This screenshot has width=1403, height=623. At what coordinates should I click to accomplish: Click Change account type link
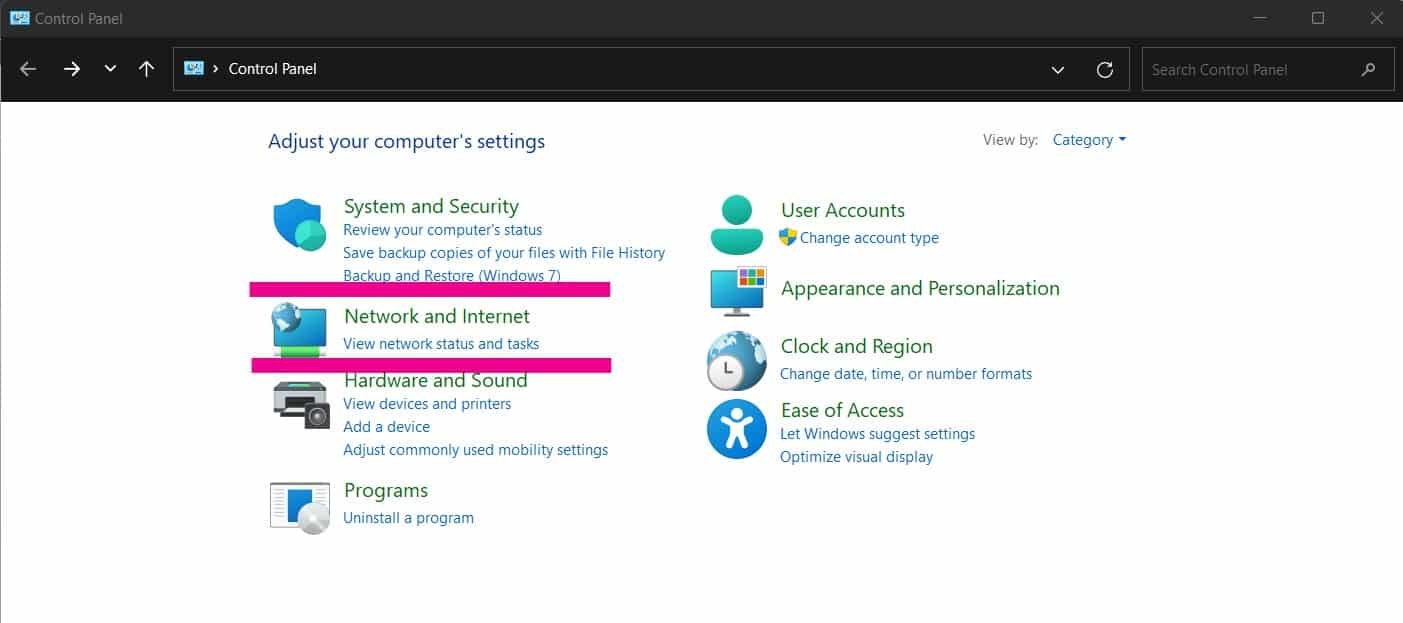869,238
